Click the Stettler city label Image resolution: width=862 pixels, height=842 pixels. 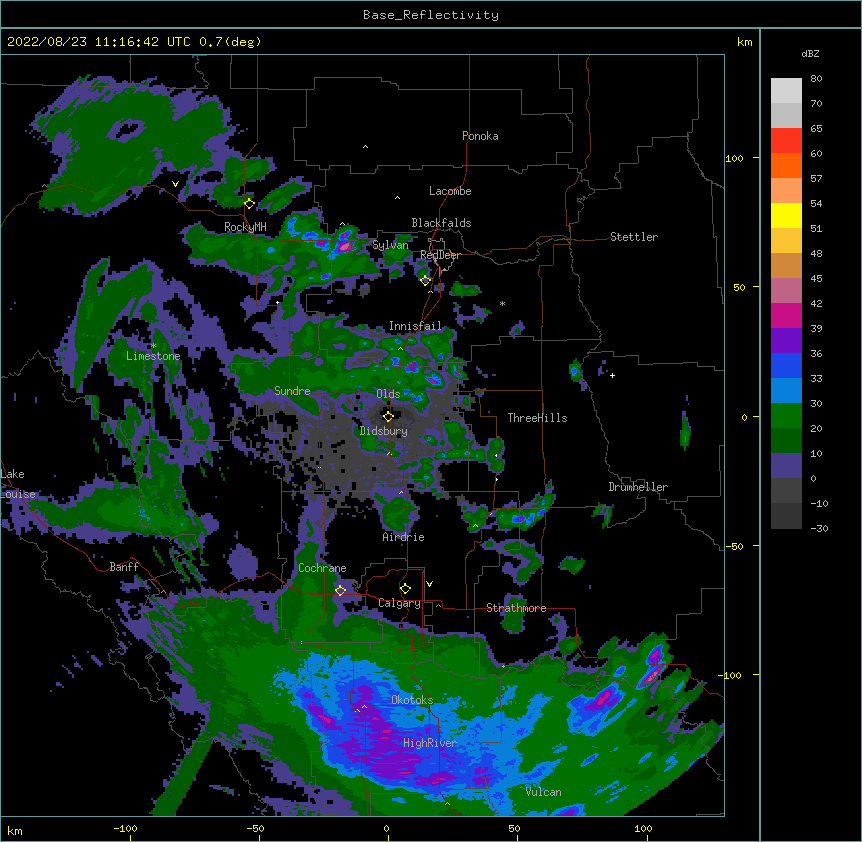click(x=634, y=237)
